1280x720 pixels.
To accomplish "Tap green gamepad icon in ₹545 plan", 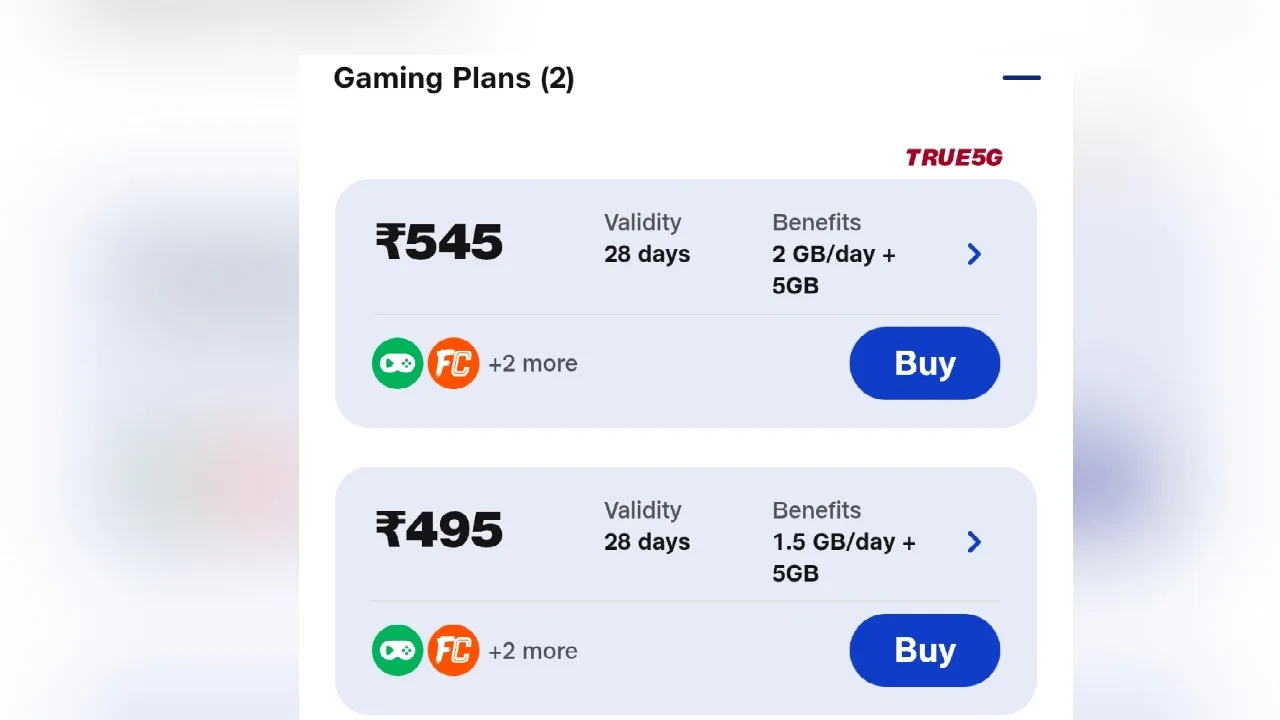I will (x=398, y=363).
